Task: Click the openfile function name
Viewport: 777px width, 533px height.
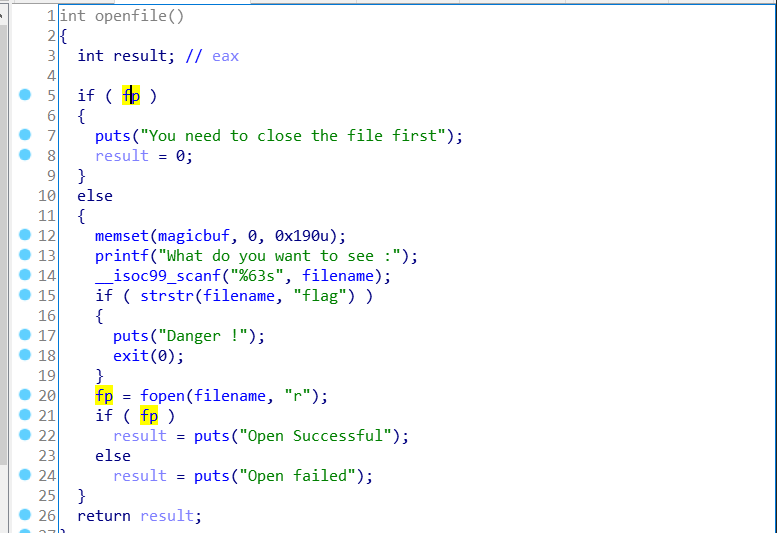Action: 130,16
